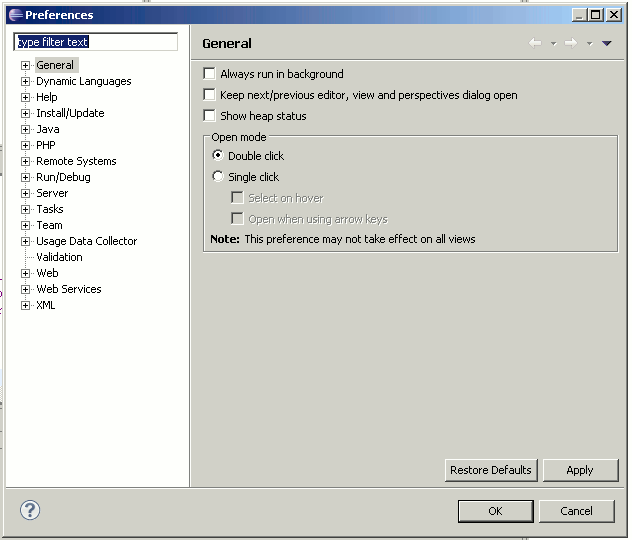Expand the PHP preferences node
This screenshot has height=540, width=632.
click(x=26, y=145)
